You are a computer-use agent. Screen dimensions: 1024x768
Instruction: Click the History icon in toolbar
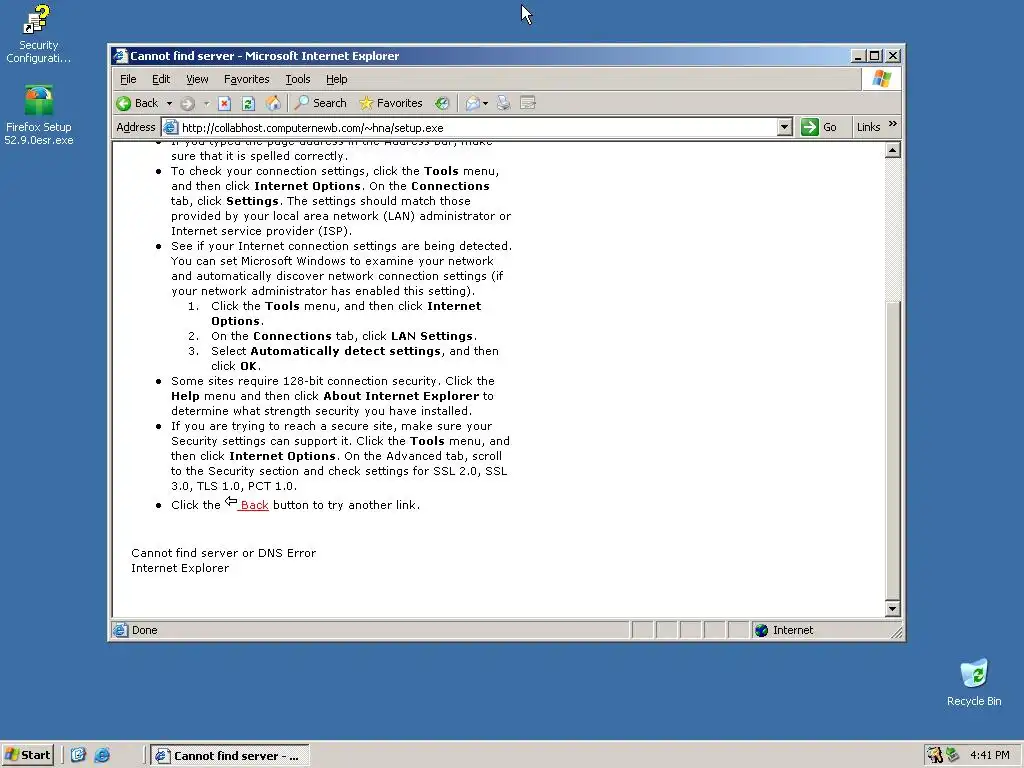(x=442, y=103)
